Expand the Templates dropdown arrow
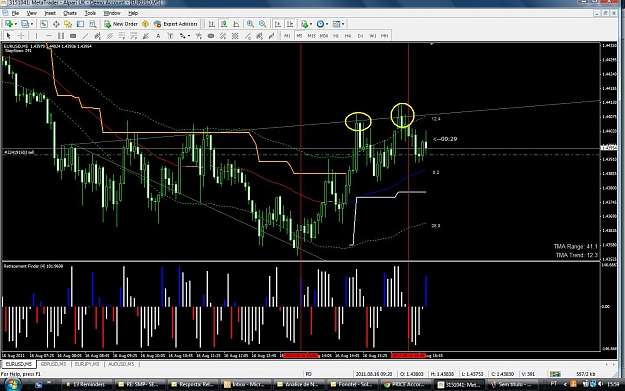Viewport: 625px width, 391px height. [343, 24]
